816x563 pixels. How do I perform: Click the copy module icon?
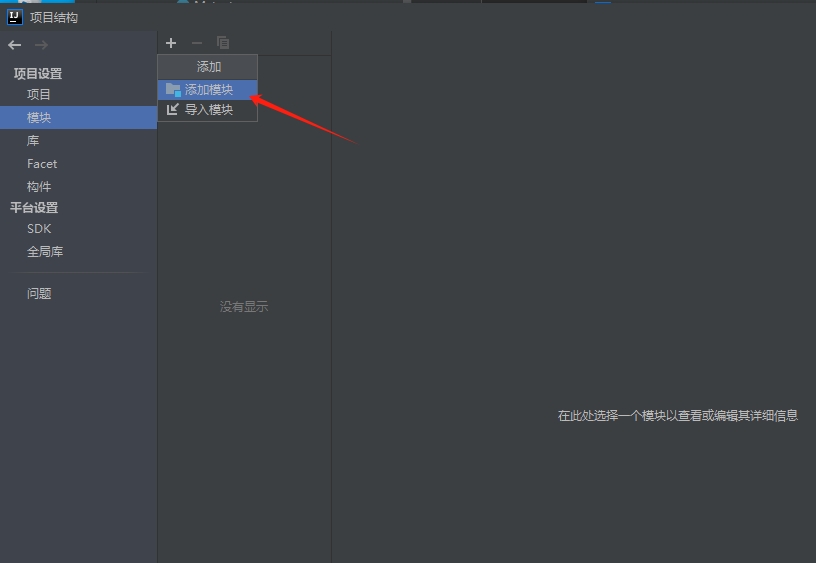[223, 43]
